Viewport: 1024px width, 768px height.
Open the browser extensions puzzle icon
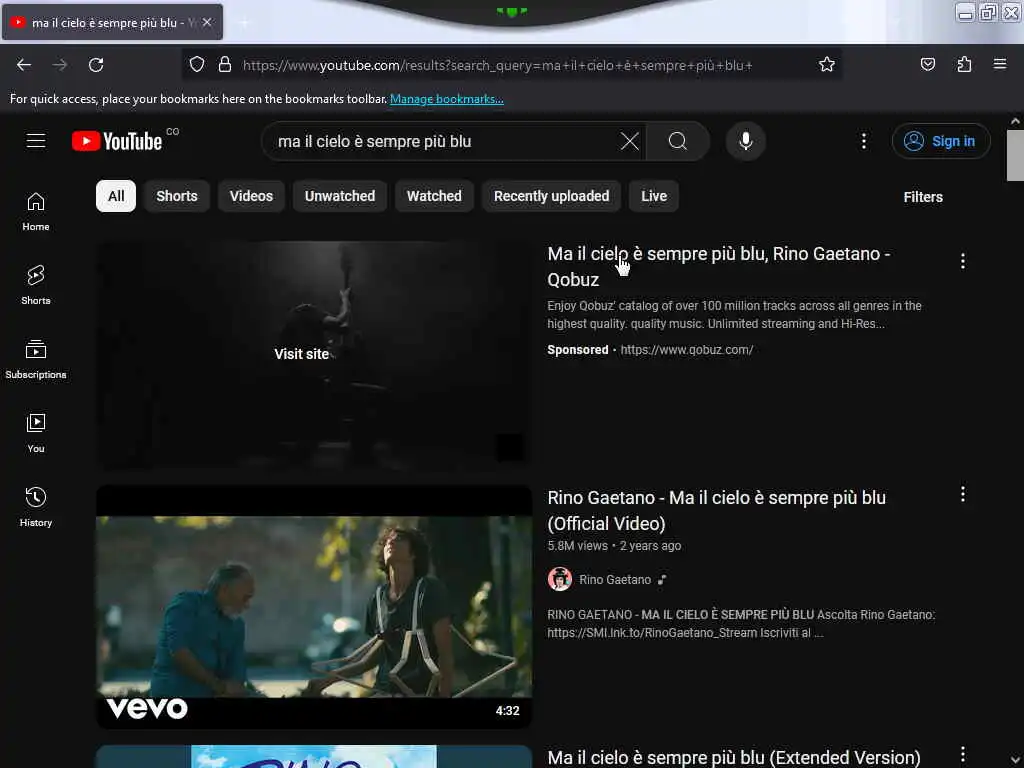pos(964,64)
